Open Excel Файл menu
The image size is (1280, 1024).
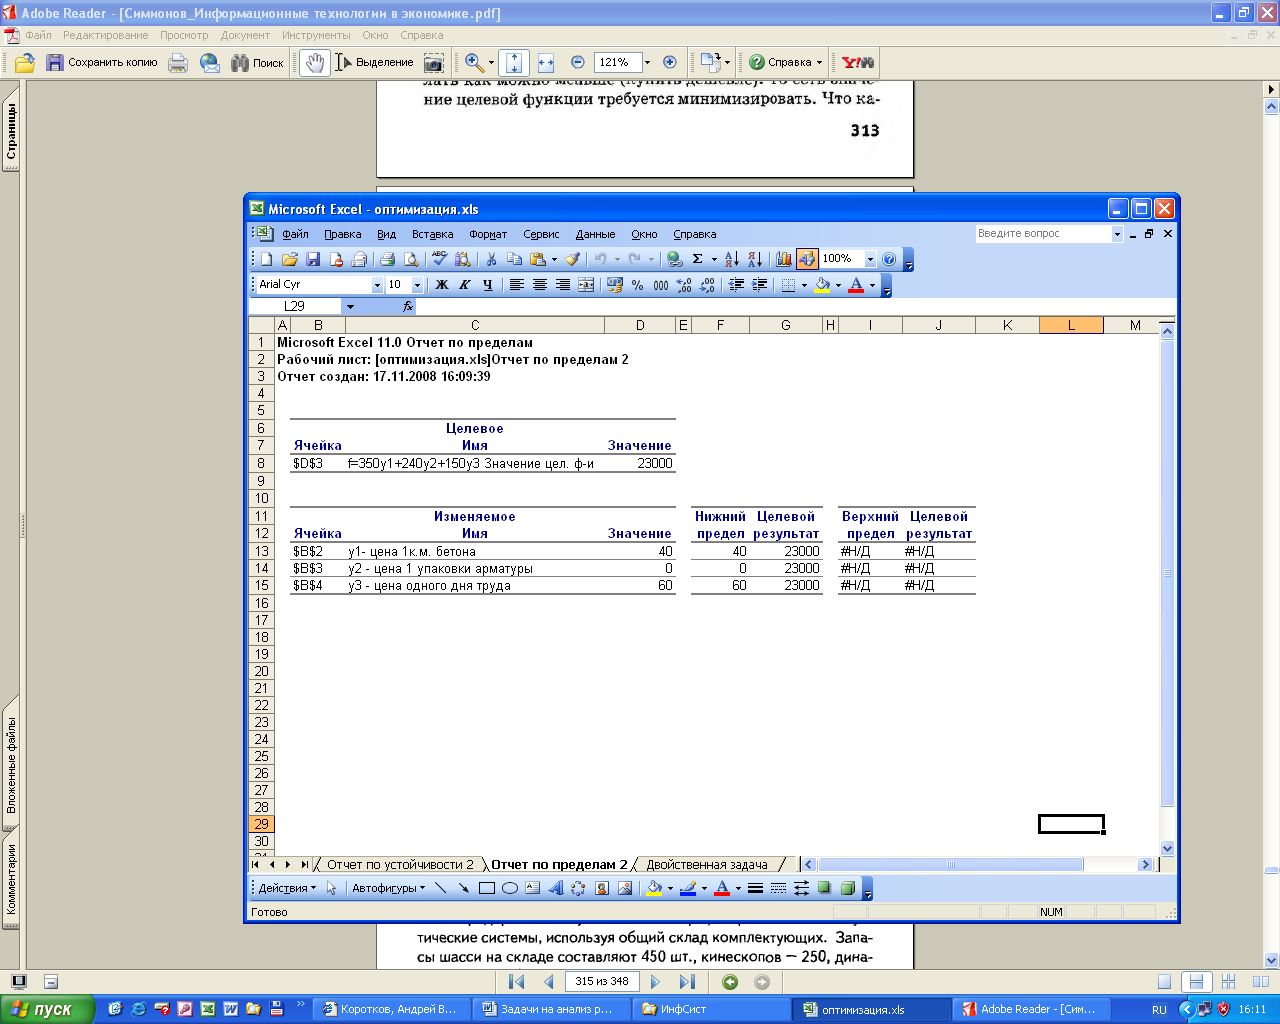pyautogui.click(x=295, y=234)
